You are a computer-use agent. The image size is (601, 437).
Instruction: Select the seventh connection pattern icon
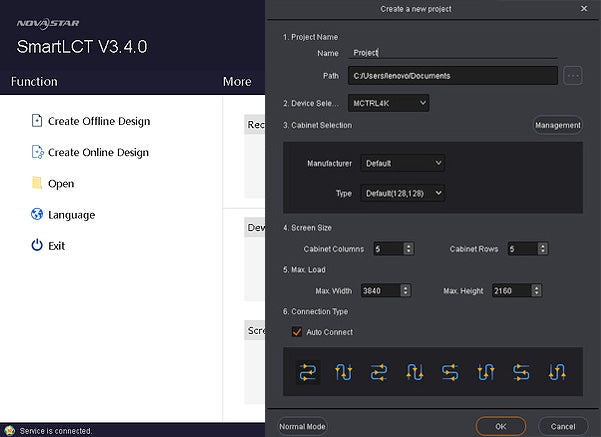click(x=521, y=372)
